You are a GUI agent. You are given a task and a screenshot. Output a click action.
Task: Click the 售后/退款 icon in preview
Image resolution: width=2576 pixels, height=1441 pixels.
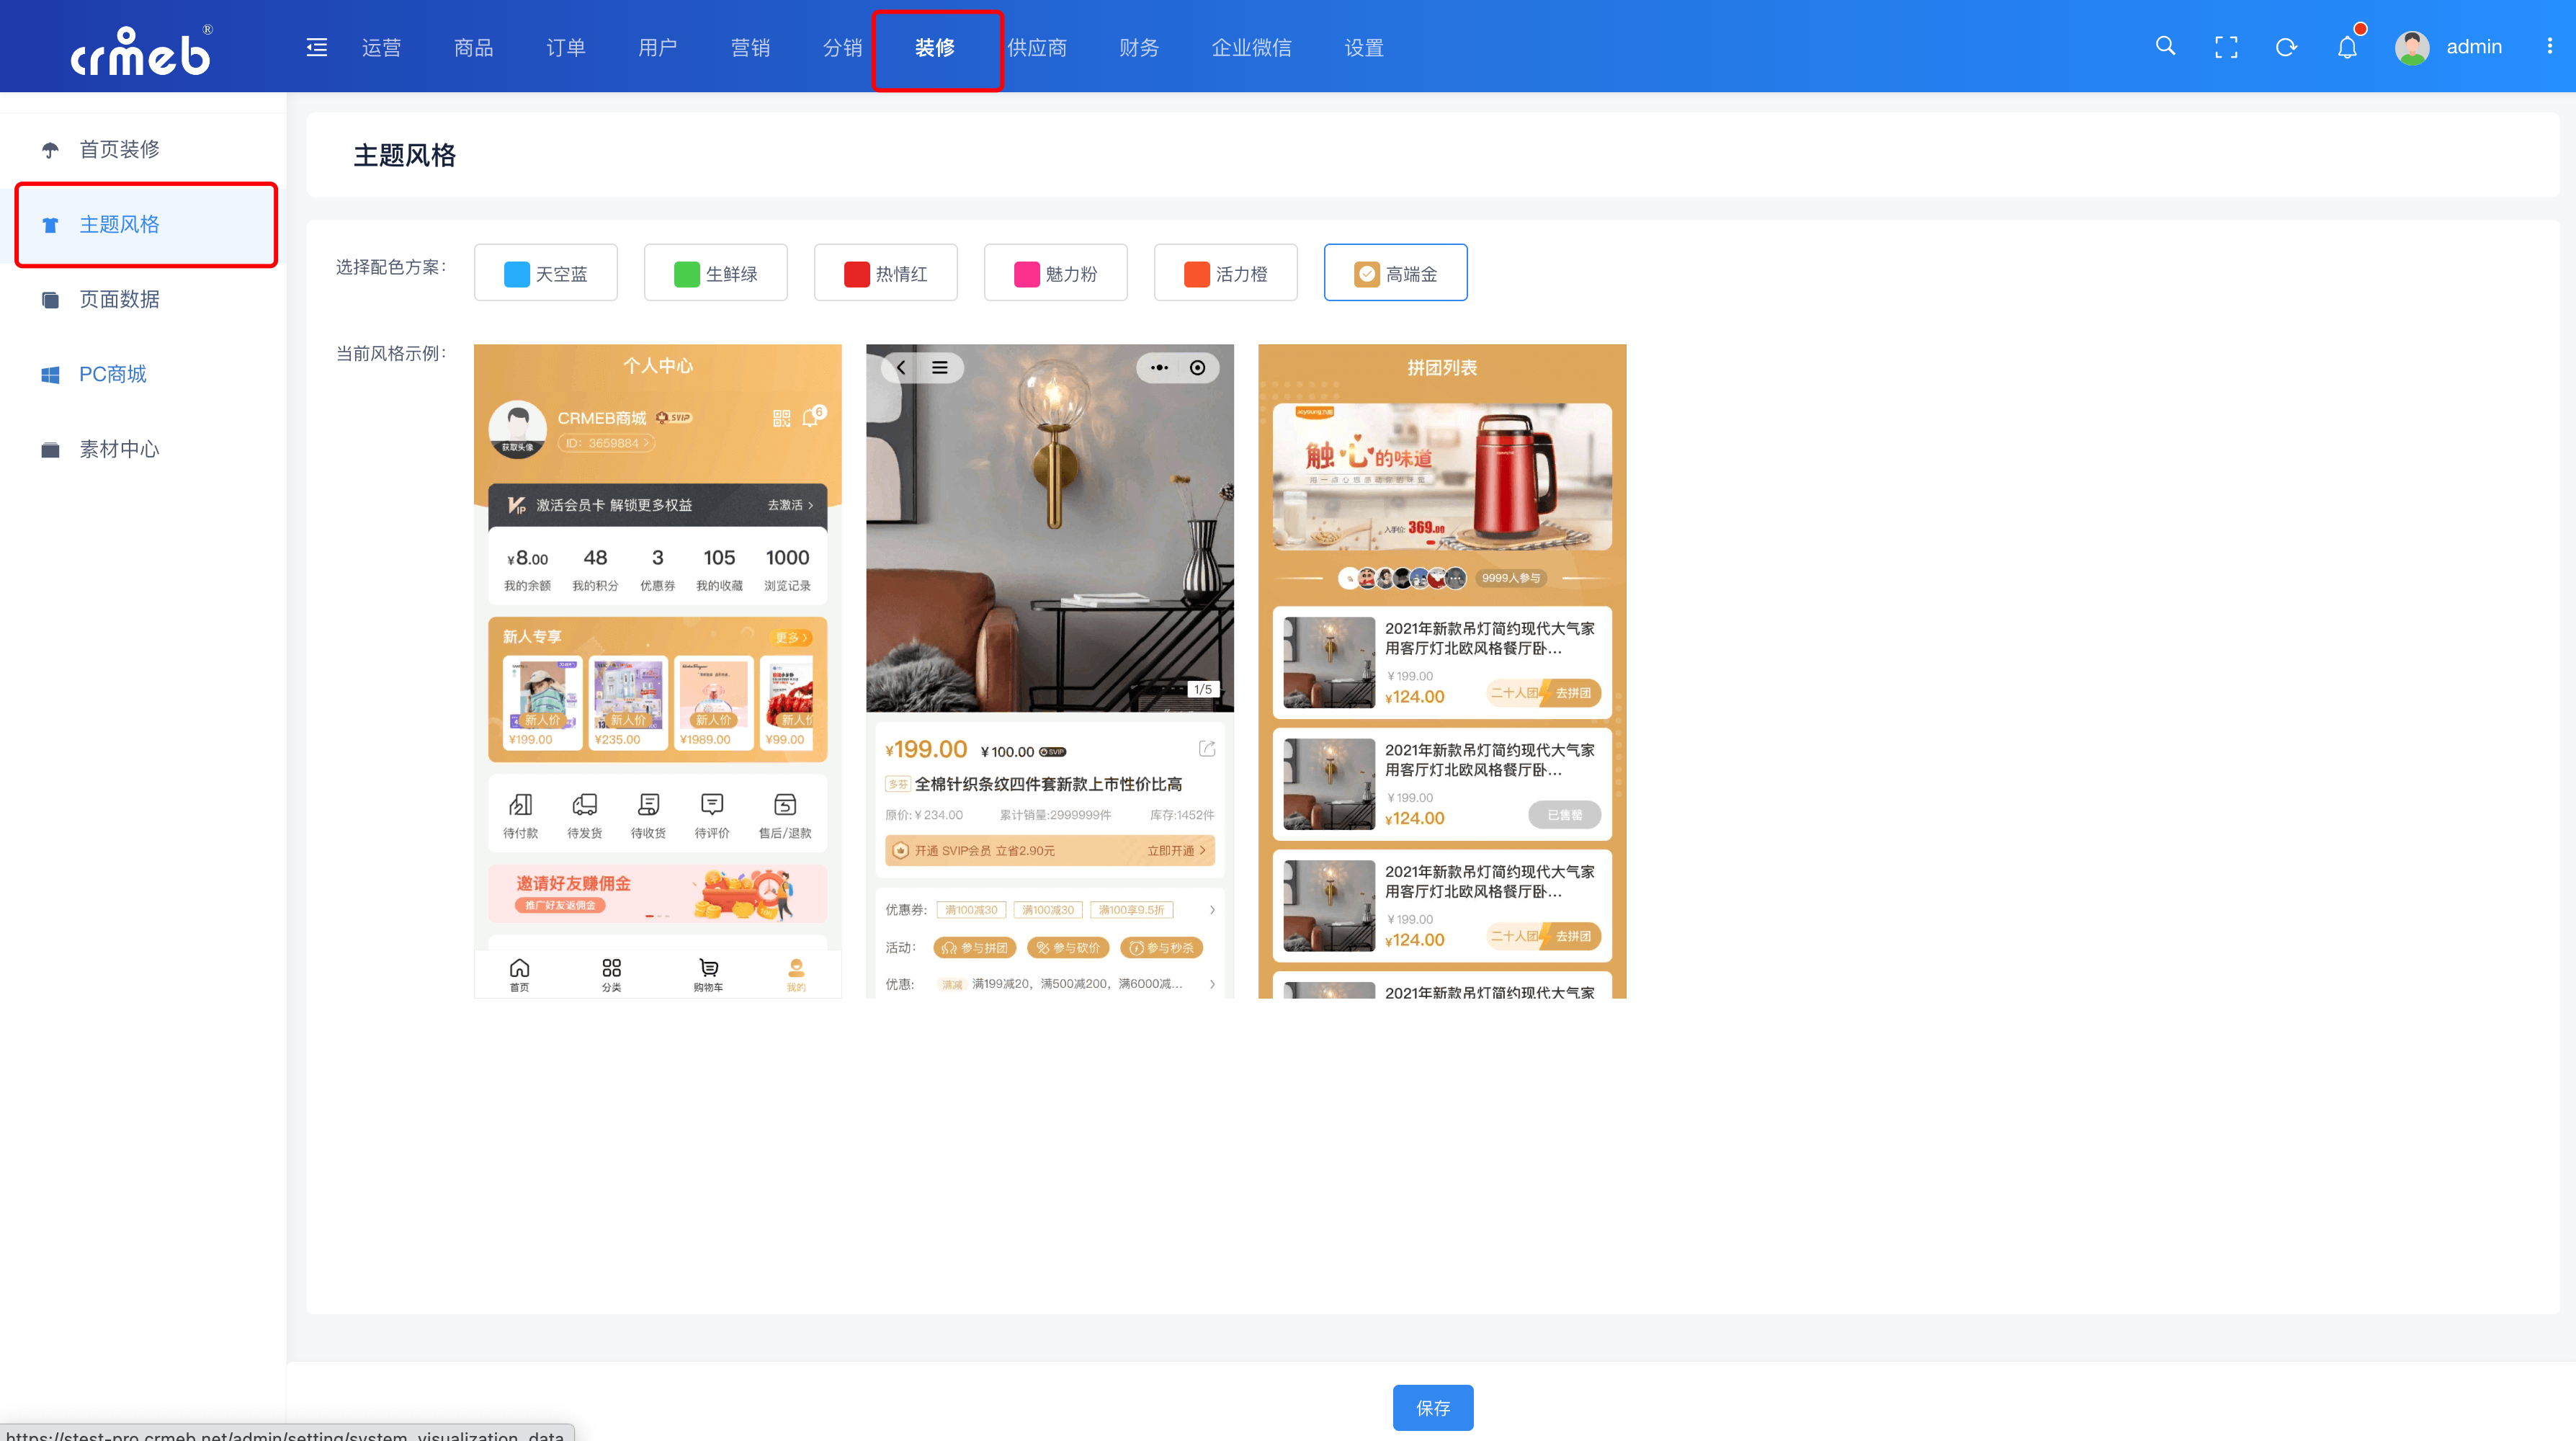point(785,804)
